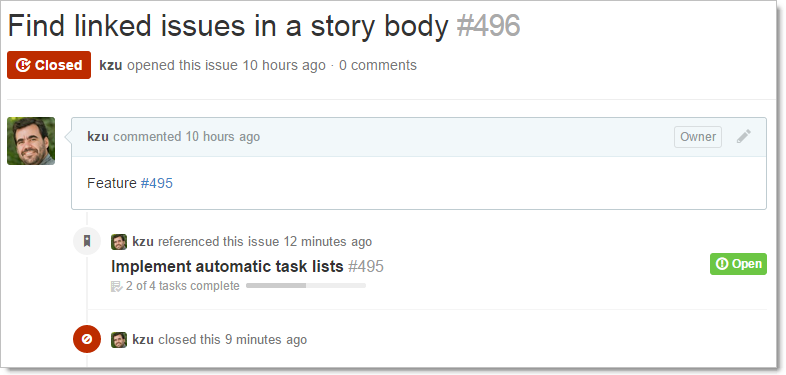Open the Implement automatic task lists issue
The width and height of the screenshot is (786, 375).
pyautogui.click(x=227, y=266)
